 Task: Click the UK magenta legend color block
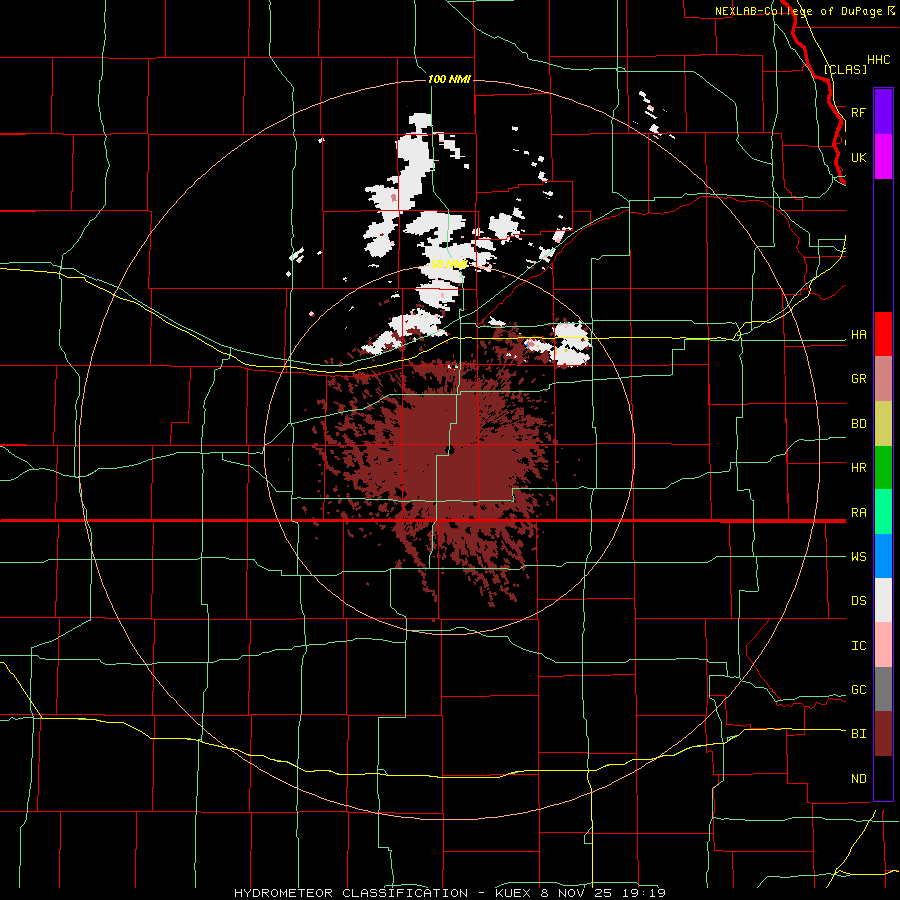pos(883,157)
